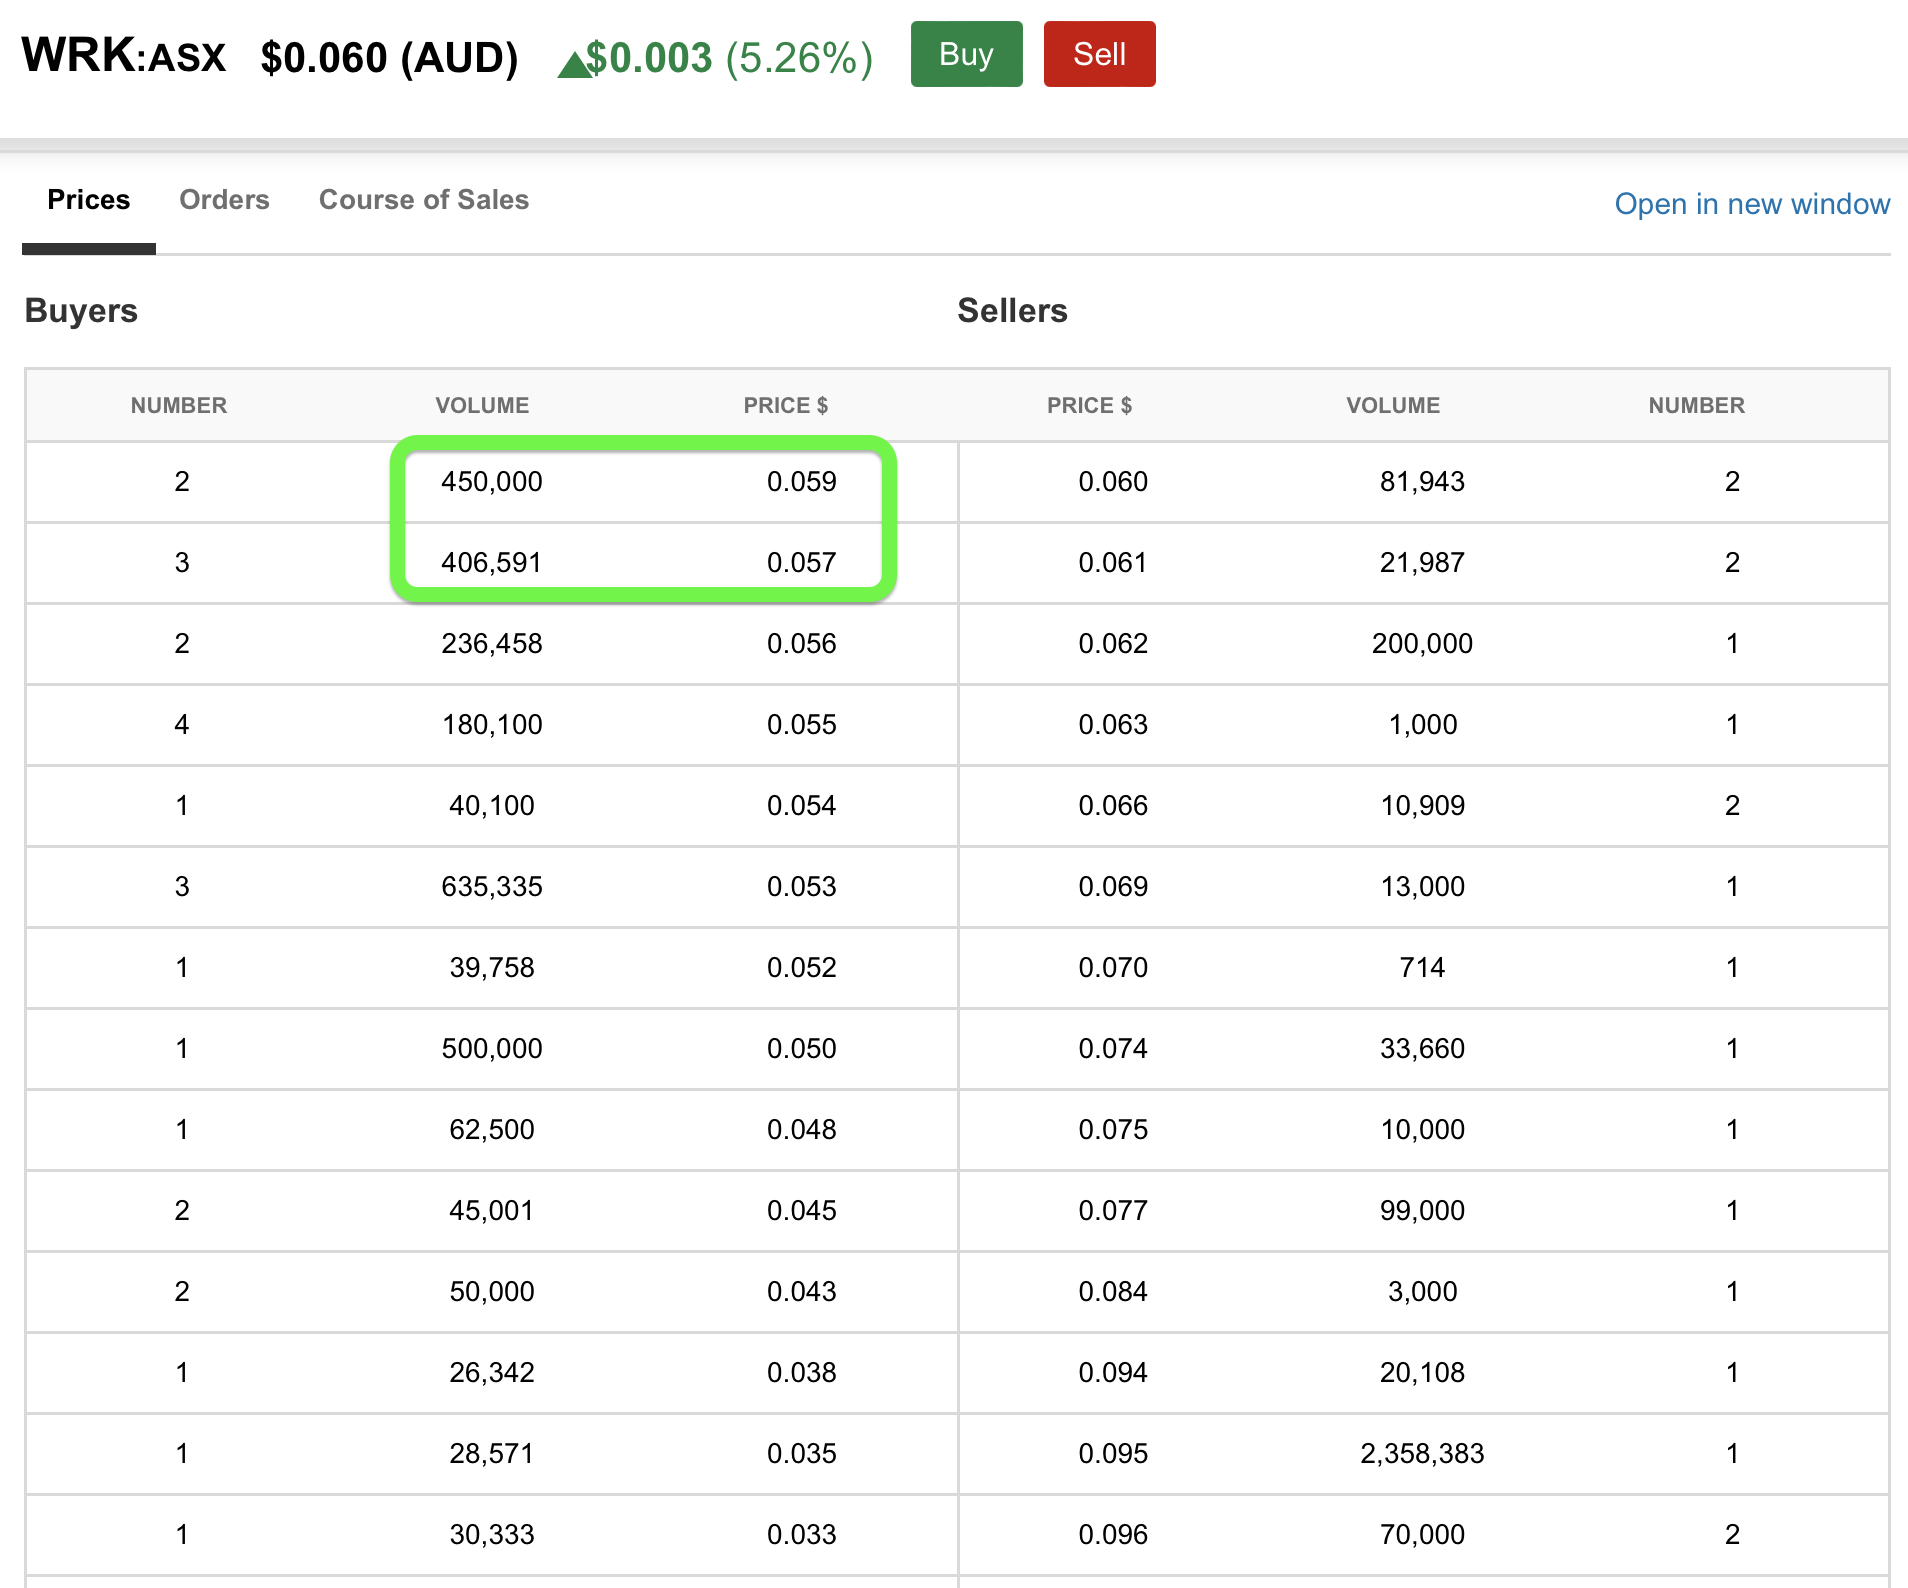Select buyers price 0.059
This screenshot has height=1588, width=1908.
click(802, 482)
